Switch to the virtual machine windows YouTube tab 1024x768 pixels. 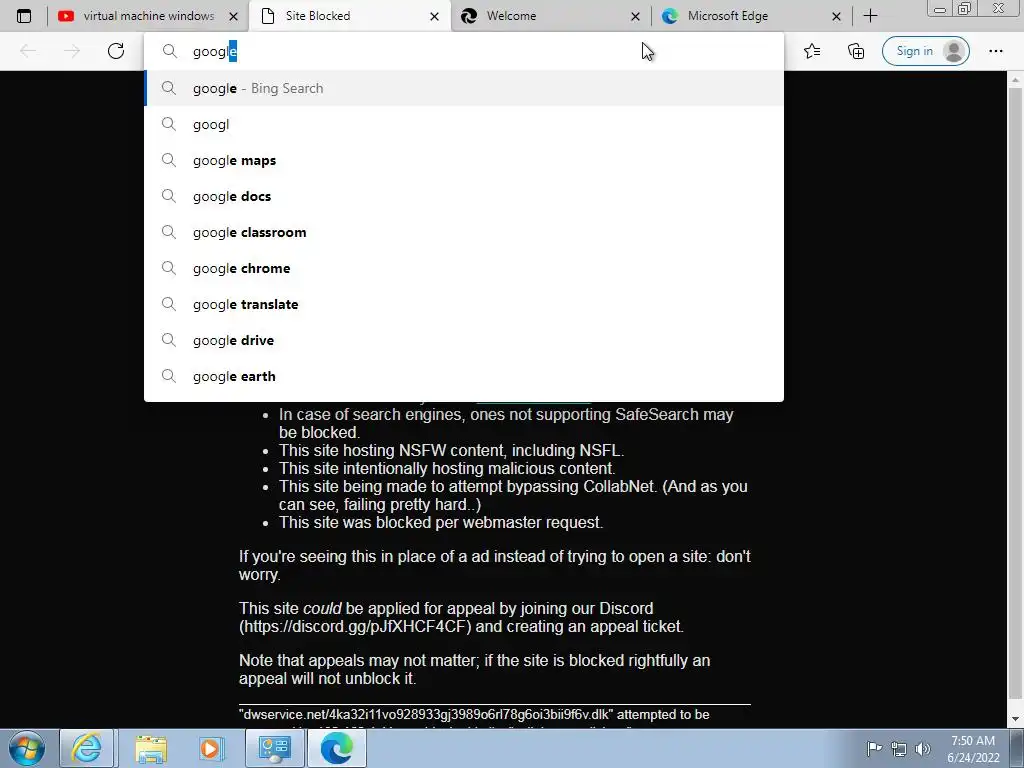[148, 16]
